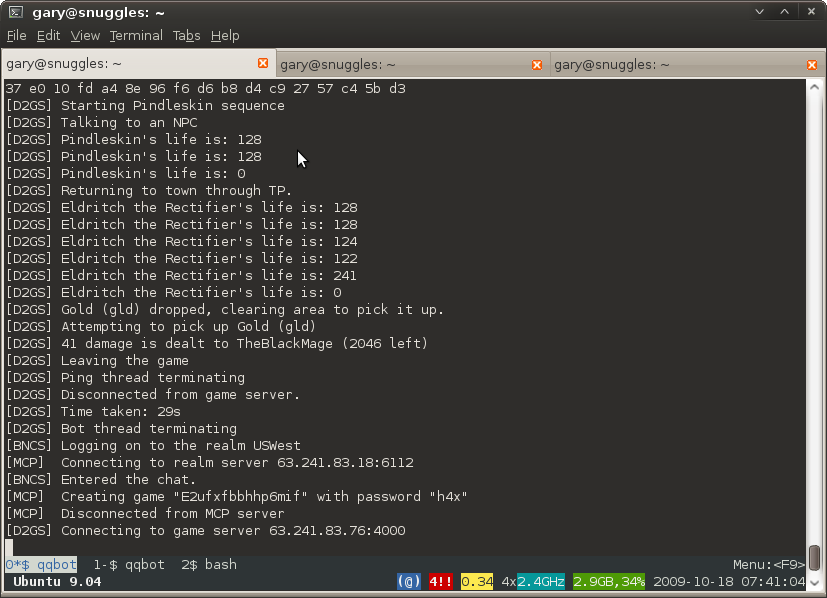Click the red 4!! updates indicator
This screenshot has width=827, height=598.
tap(441, 581)
